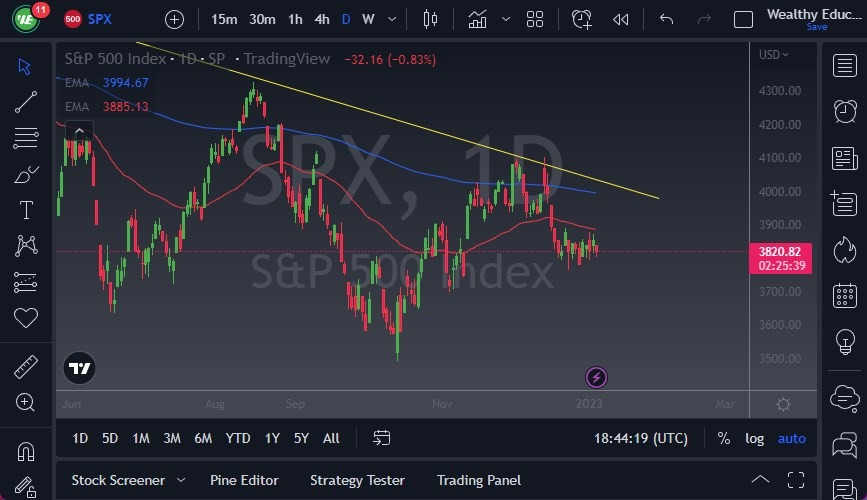Viewport: 867px width, 500px height.
Task: Open the Strategy Tester tab
Action: [357, 480]
